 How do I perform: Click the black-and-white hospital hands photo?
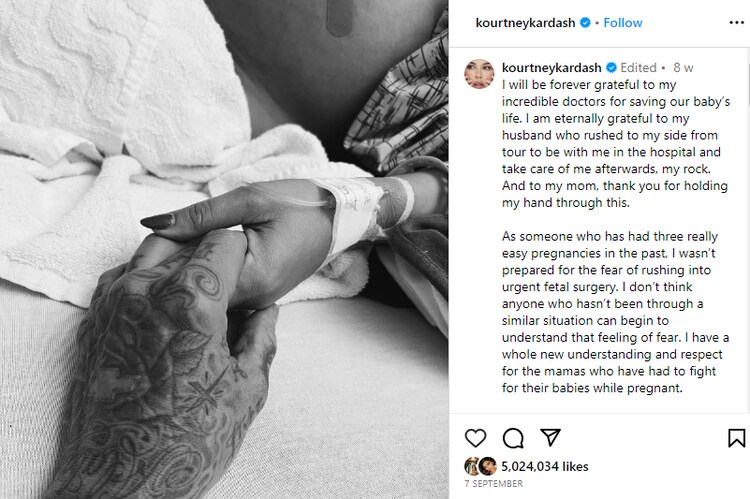point(224,249)
